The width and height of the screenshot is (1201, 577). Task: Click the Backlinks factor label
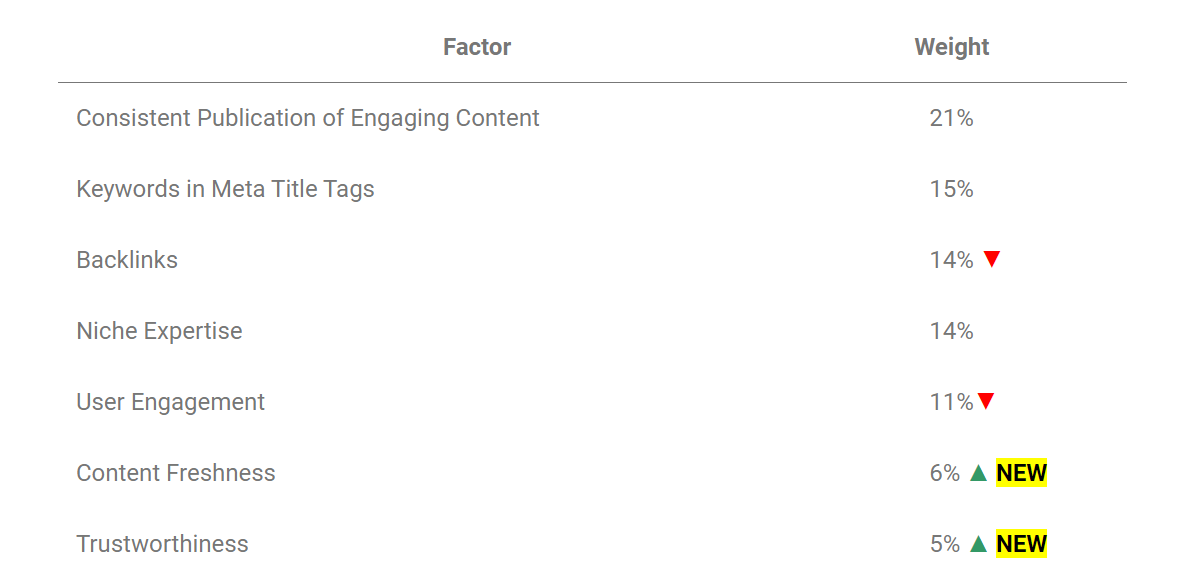tap(127, 260)
